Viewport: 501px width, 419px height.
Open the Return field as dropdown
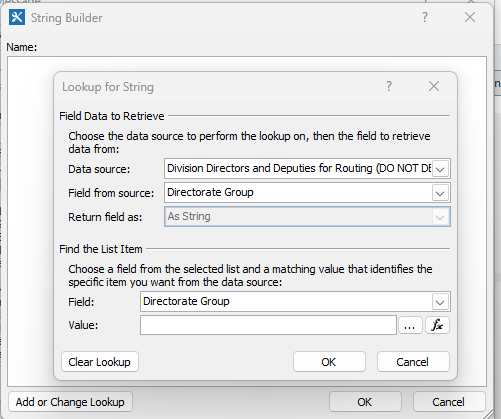coord(307,217)
